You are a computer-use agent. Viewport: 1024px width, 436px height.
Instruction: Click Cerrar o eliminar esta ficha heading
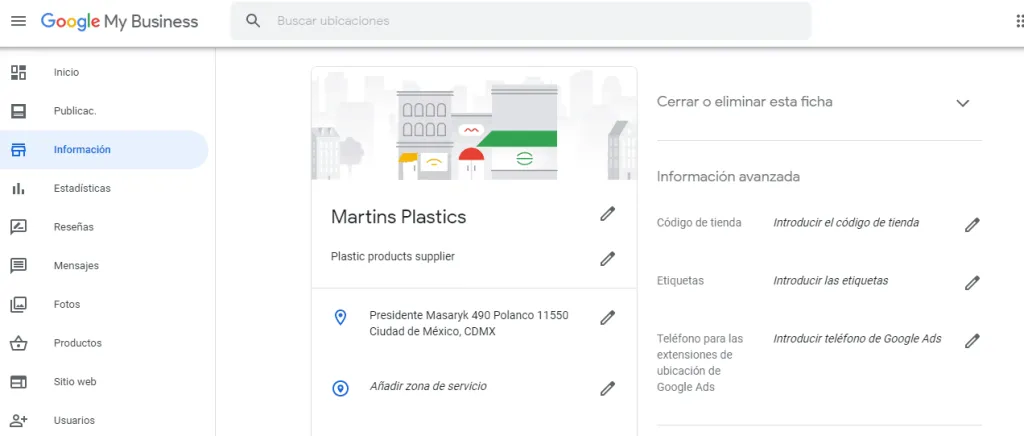(x=744, y=102)
